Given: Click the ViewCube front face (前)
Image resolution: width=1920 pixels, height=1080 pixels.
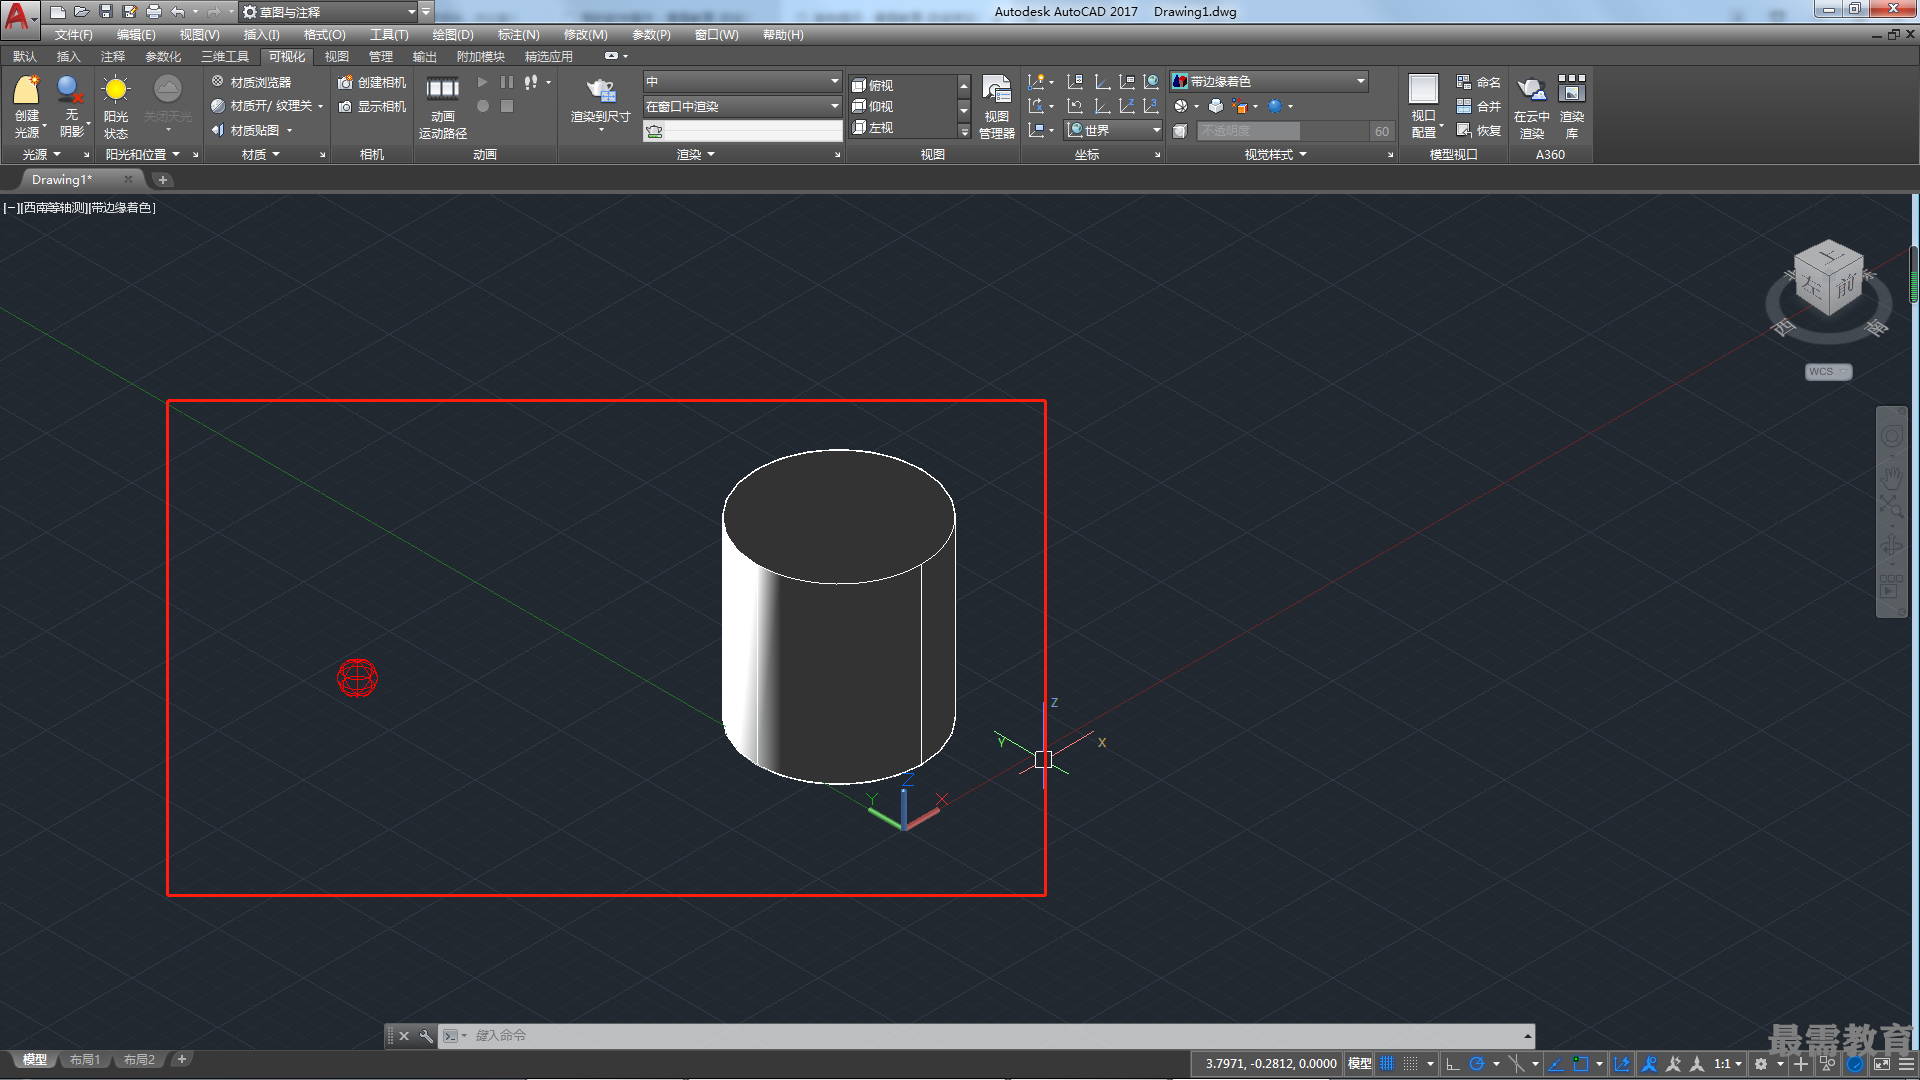Looking at the screenshot, I should click(x=1845, y=285).
